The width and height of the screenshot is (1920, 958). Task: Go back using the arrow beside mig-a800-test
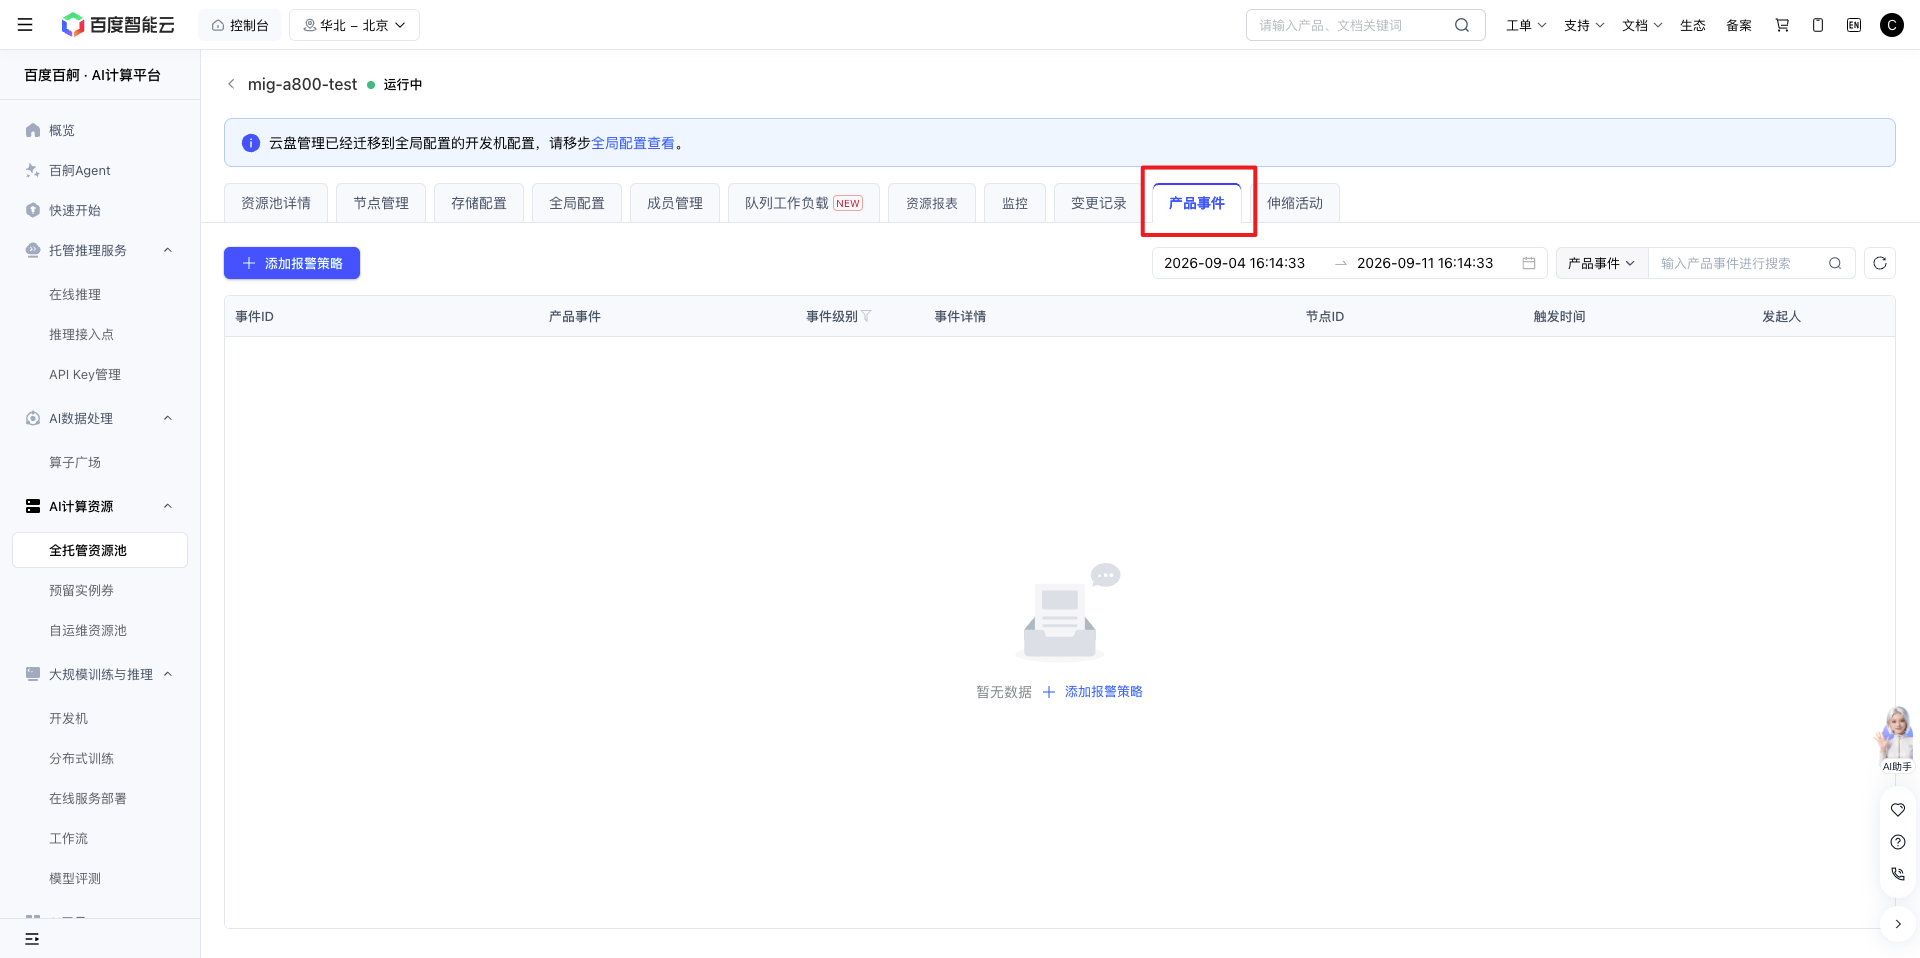(231, 84)
